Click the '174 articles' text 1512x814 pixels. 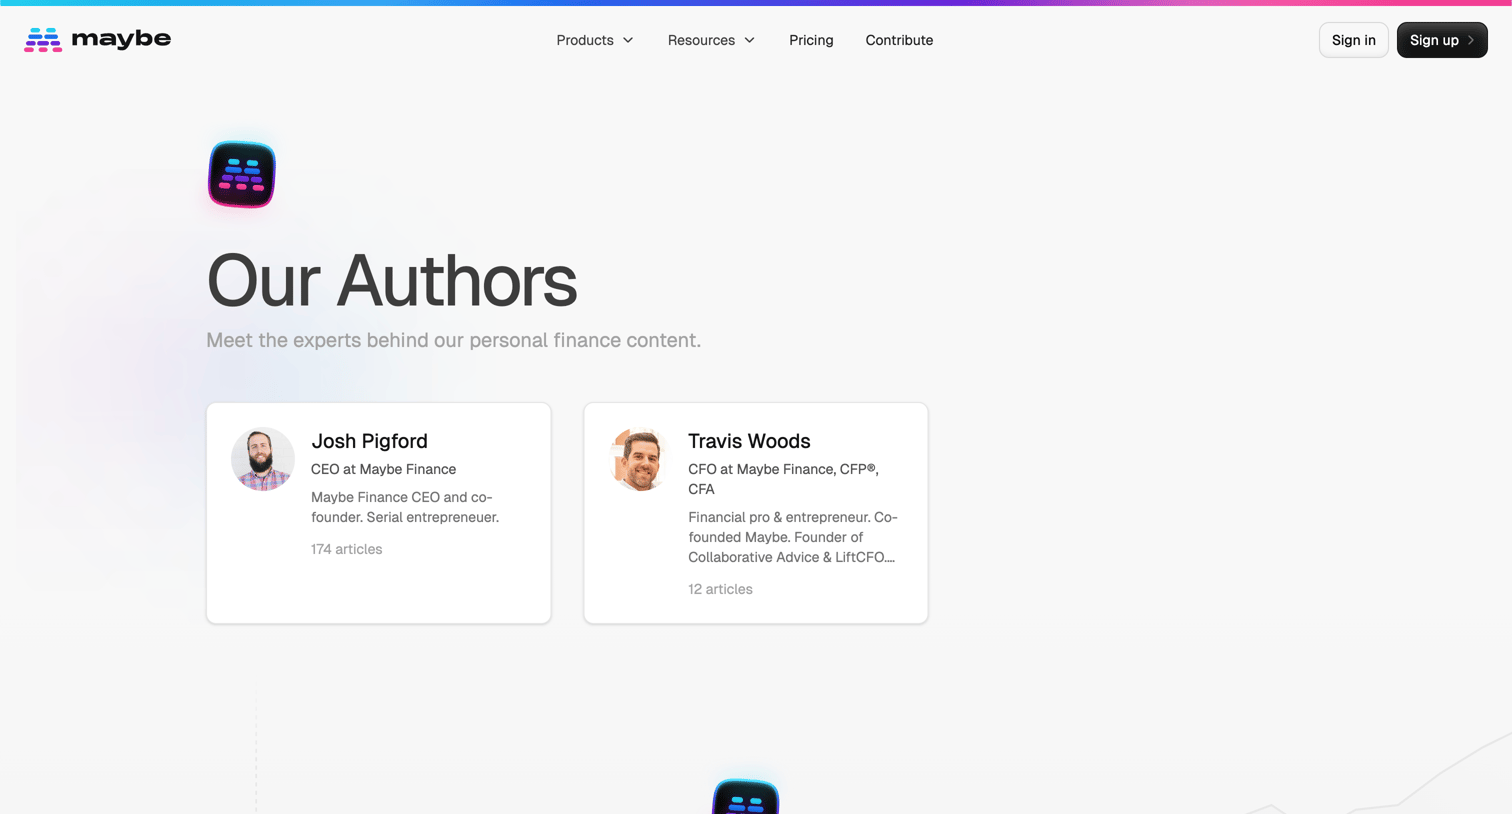[x=346, y=549]
